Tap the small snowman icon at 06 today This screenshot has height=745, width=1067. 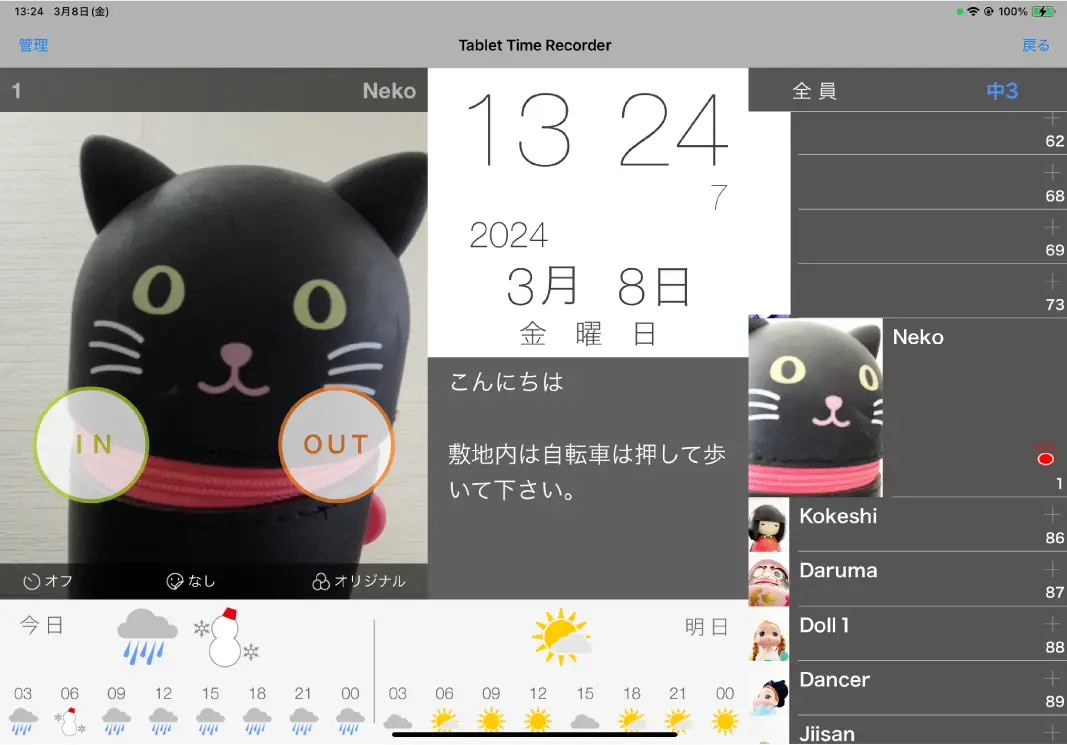coord(69,720)
